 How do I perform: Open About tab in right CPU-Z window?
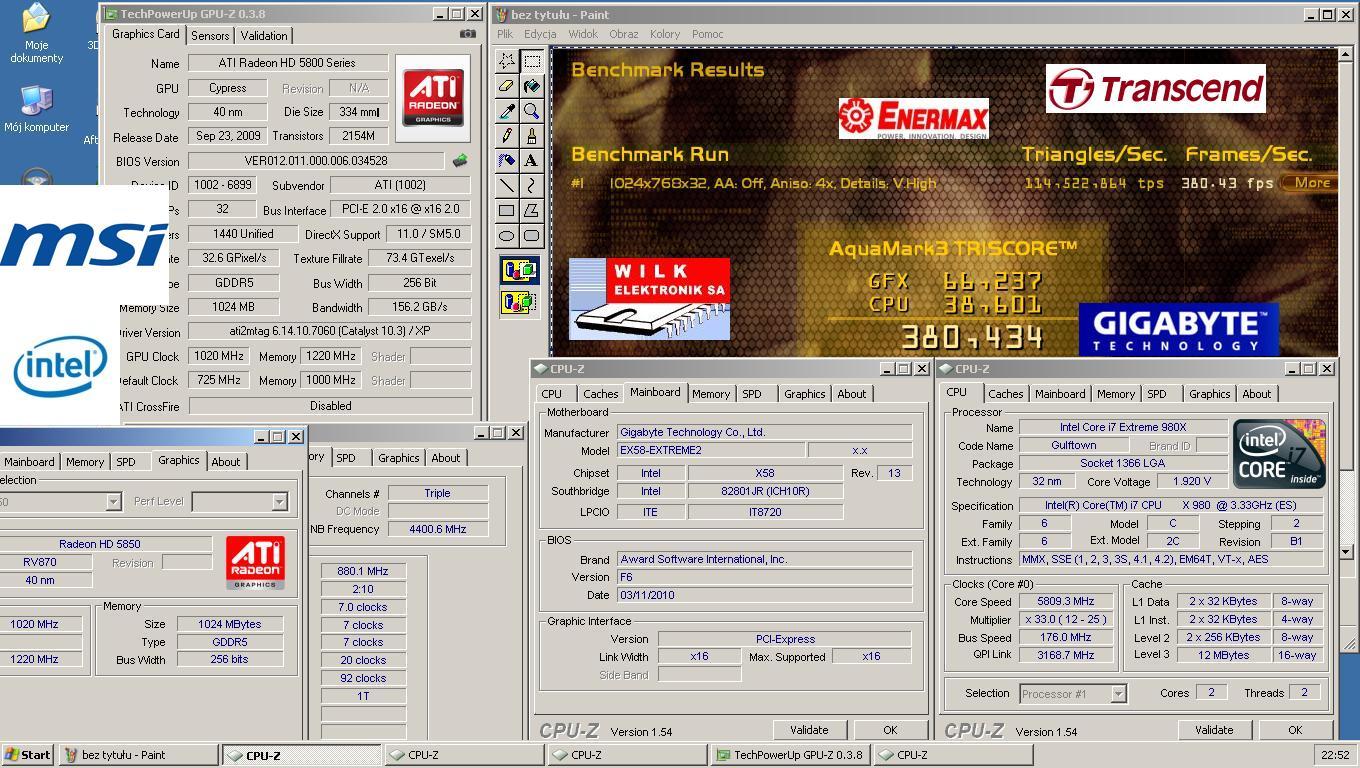coord(1257,394)
